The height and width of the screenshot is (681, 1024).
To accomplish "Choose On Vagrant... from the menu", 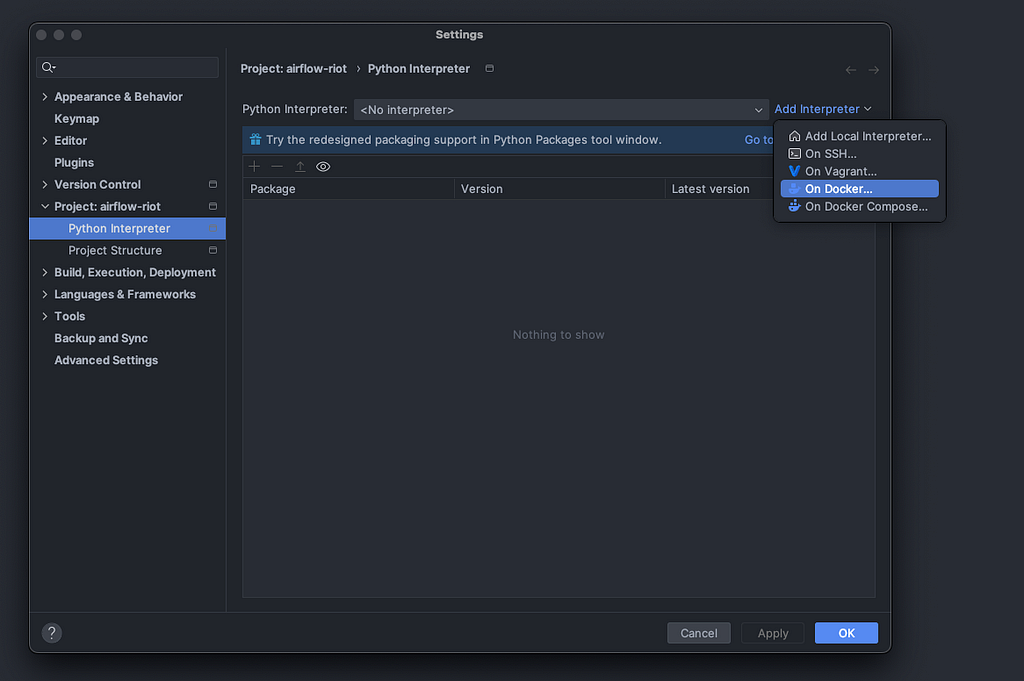I will [859, 171].
